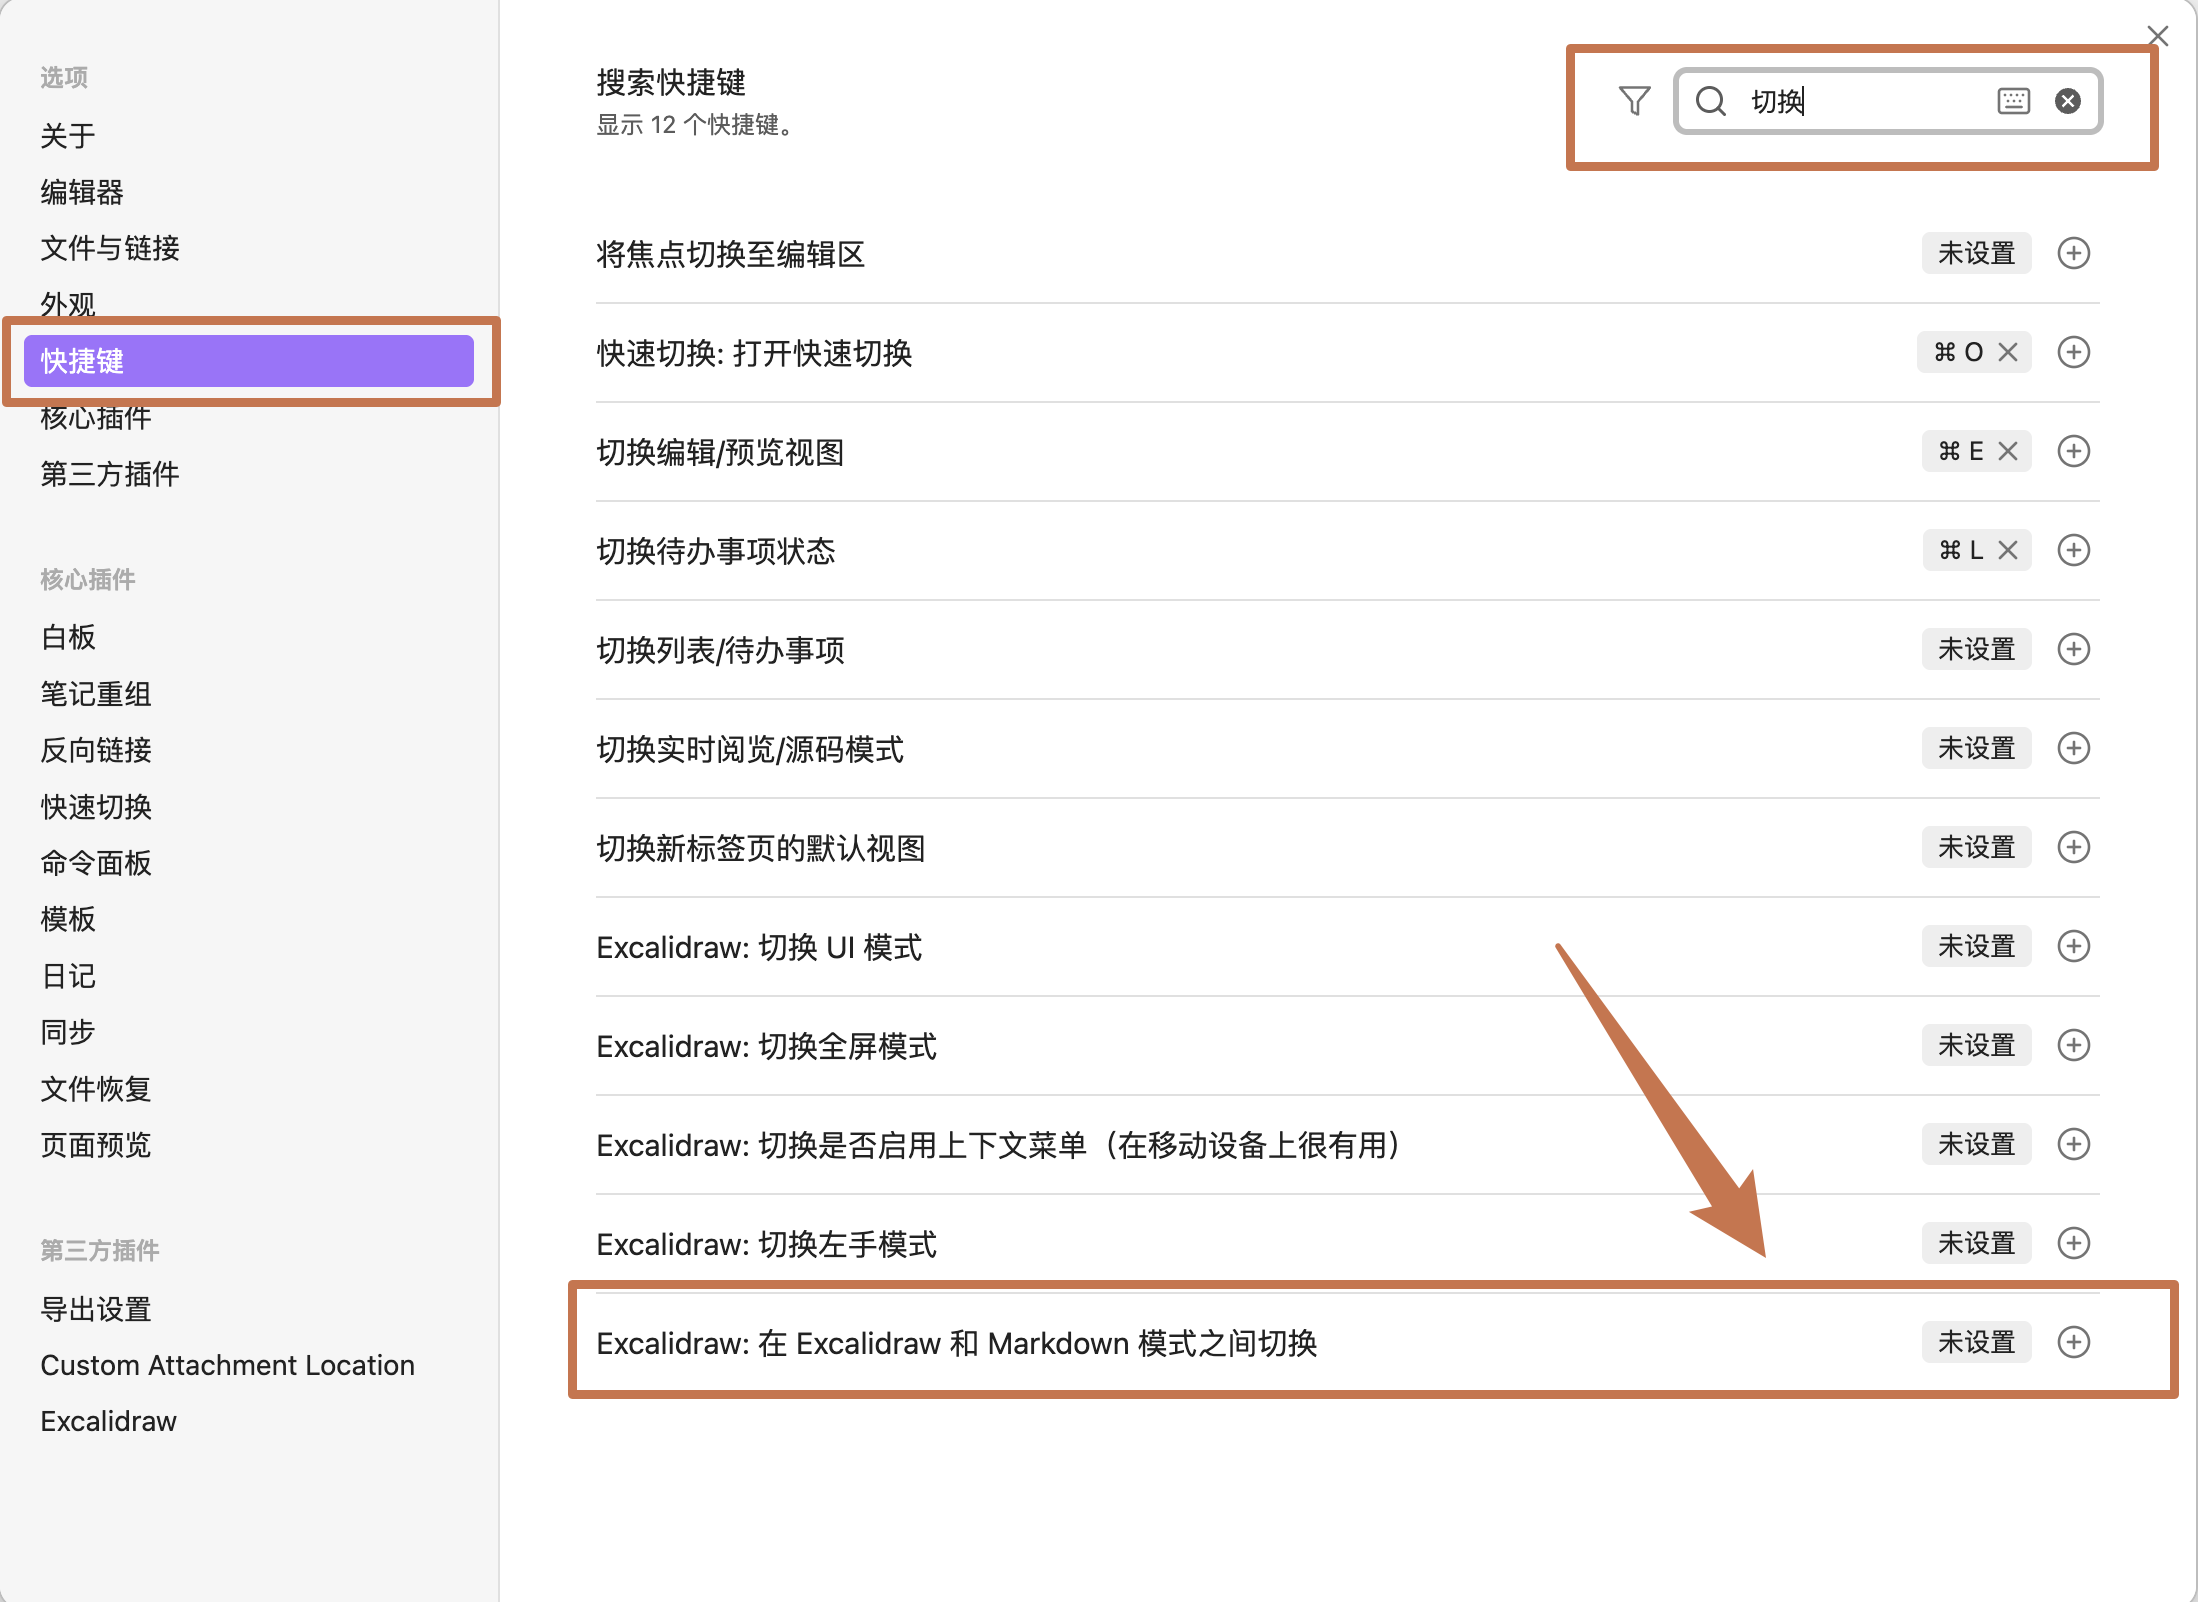Clear the hotkey search text

pyautogui.click(x=2068, y=101)
